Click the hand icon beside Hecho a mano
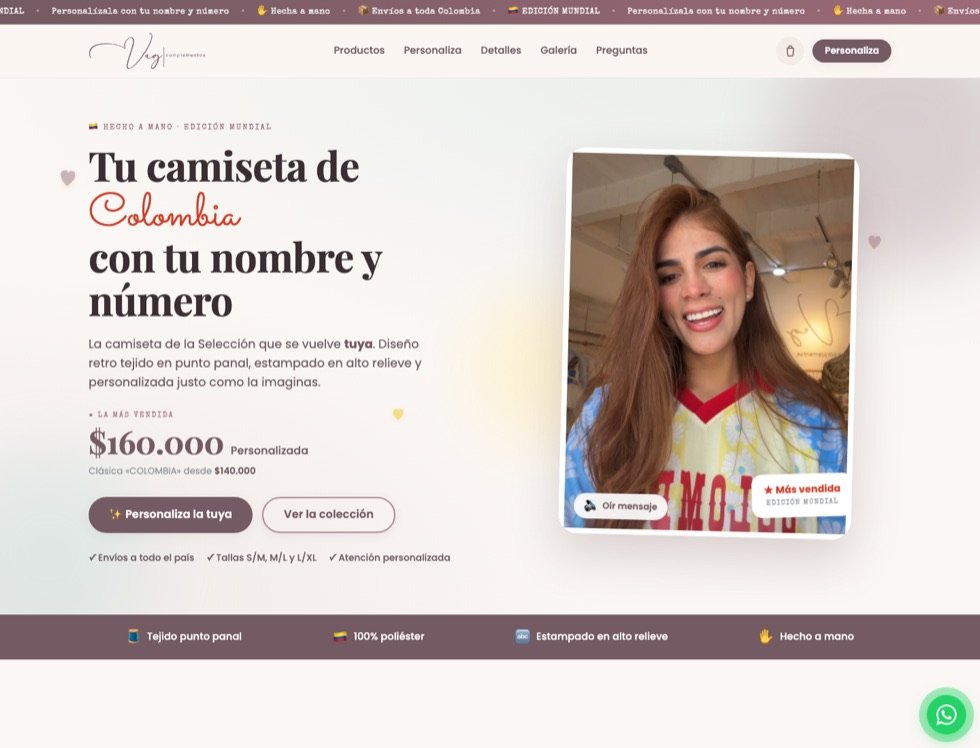The image size is (980, 748). [766, 636]
